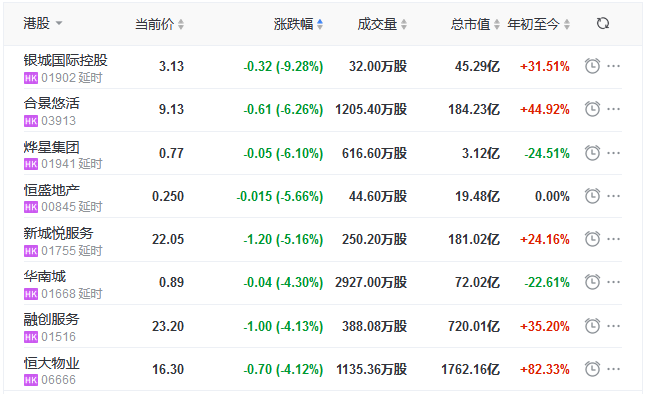Click year-to-date -22.61%
The image size is (645, 394).
click(x=547, y=282)
